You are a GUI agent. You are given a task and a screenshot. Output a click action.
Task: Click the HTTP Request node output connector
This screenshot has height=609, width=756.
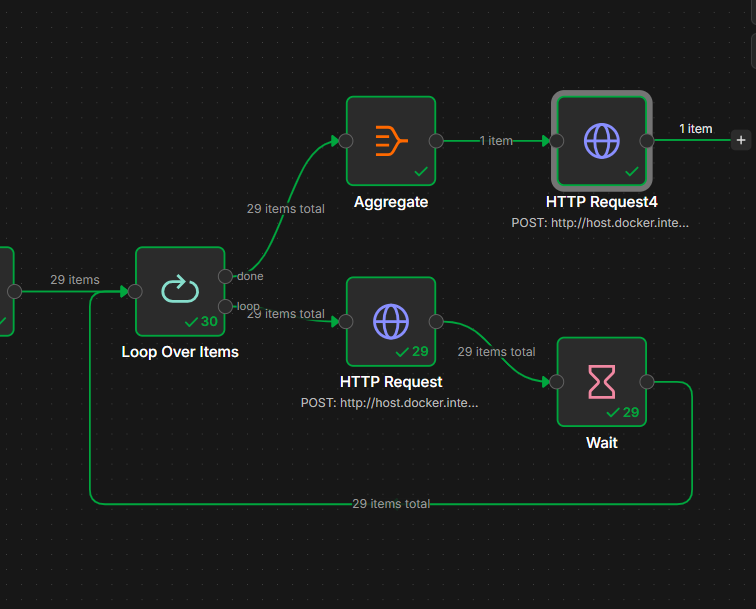436,322
